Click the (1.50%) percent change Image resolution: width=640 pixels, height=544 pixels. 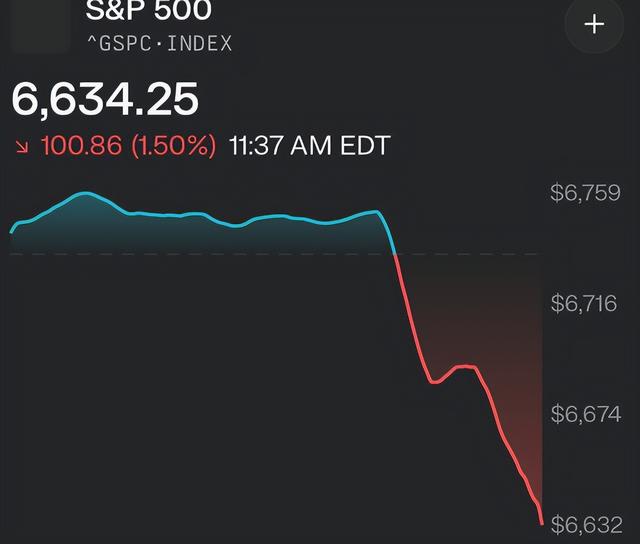point(176,146)
